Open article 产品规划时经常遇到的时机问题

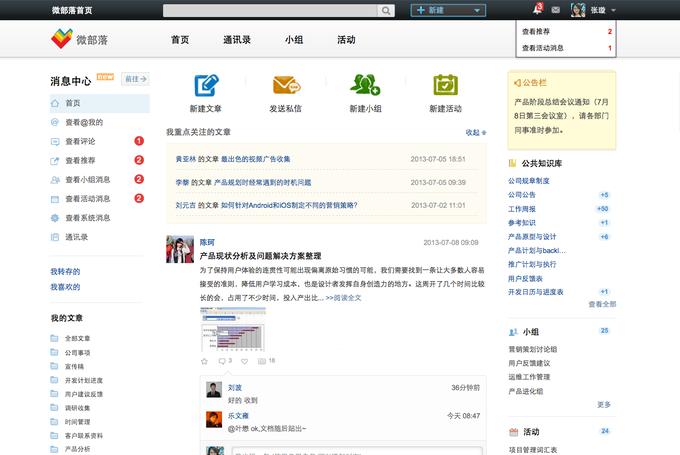[x=262, y=183]
